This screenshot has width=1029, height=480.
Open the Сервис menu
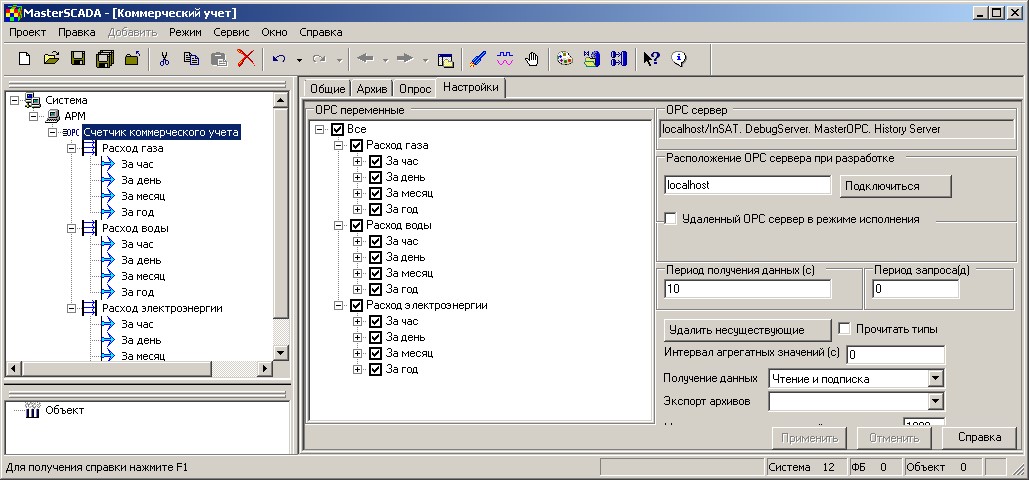(231, 32)
